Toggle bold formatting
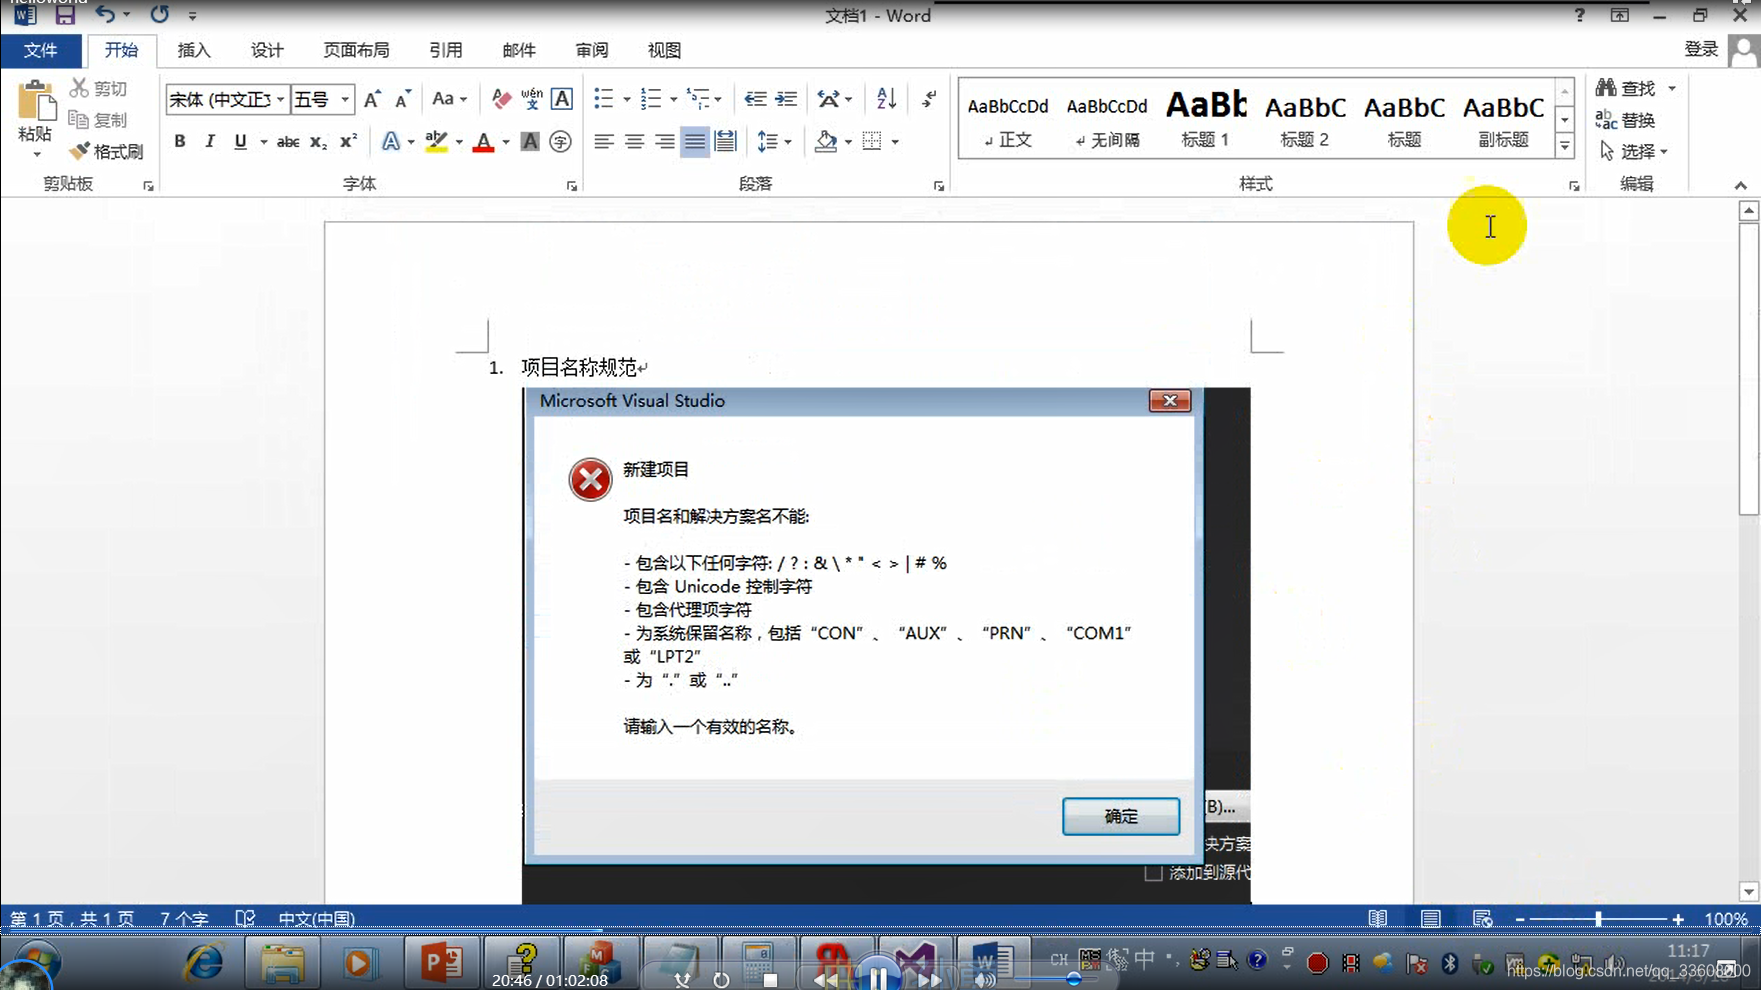The width and height of the screenshot is (1761, 990). coord(179,141)
